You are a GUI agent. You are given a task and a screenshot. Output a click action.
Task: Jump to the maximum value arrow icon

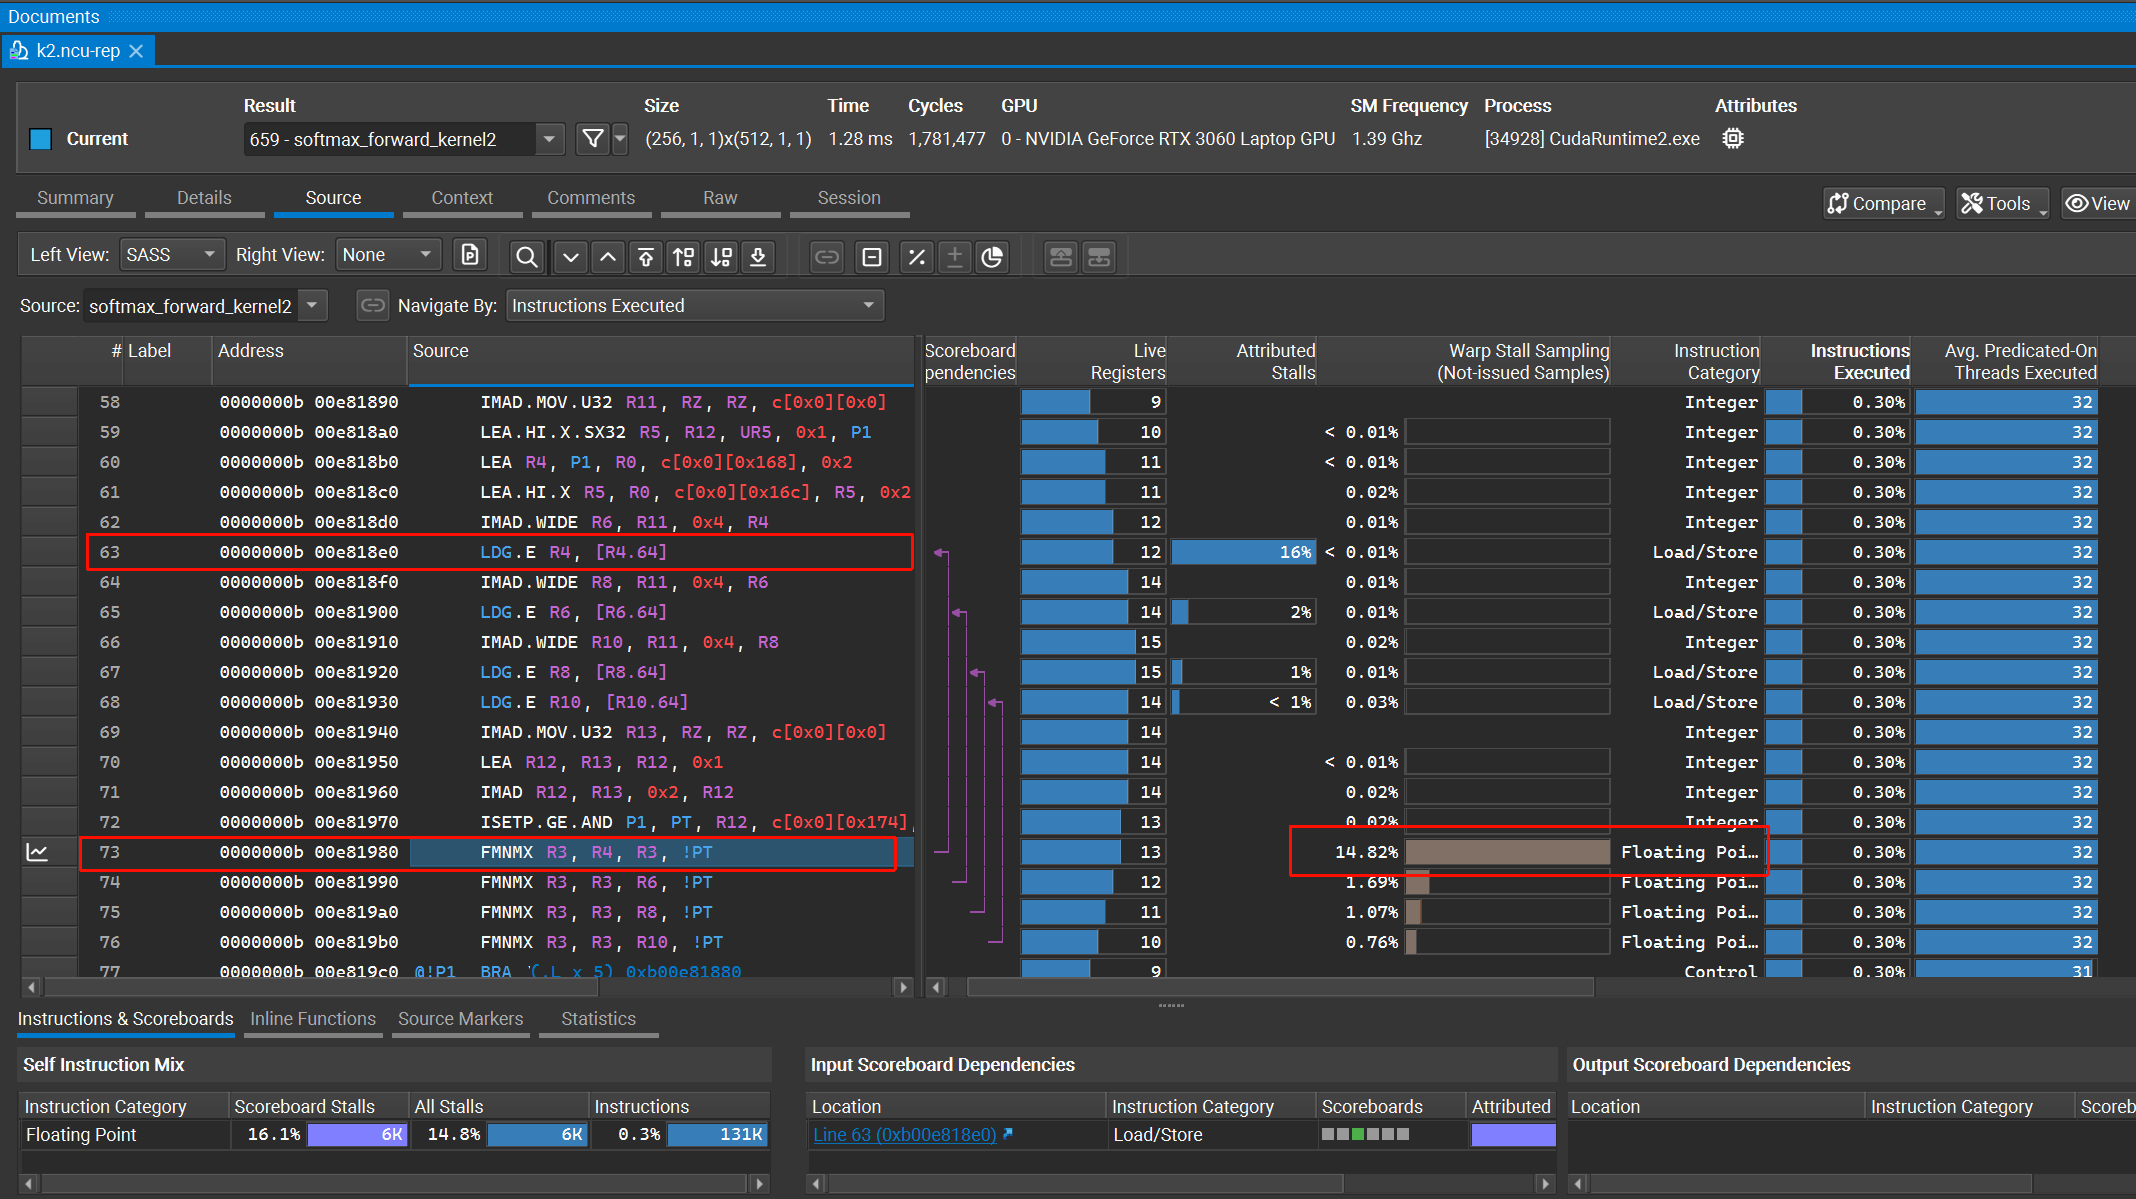coord(646,257)
